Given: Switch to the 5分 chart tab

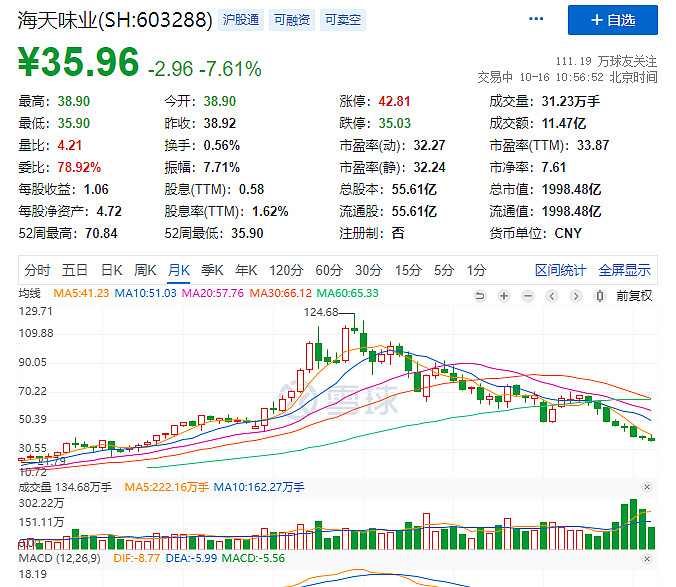Looking at the screenshot, I should (444, 270).
